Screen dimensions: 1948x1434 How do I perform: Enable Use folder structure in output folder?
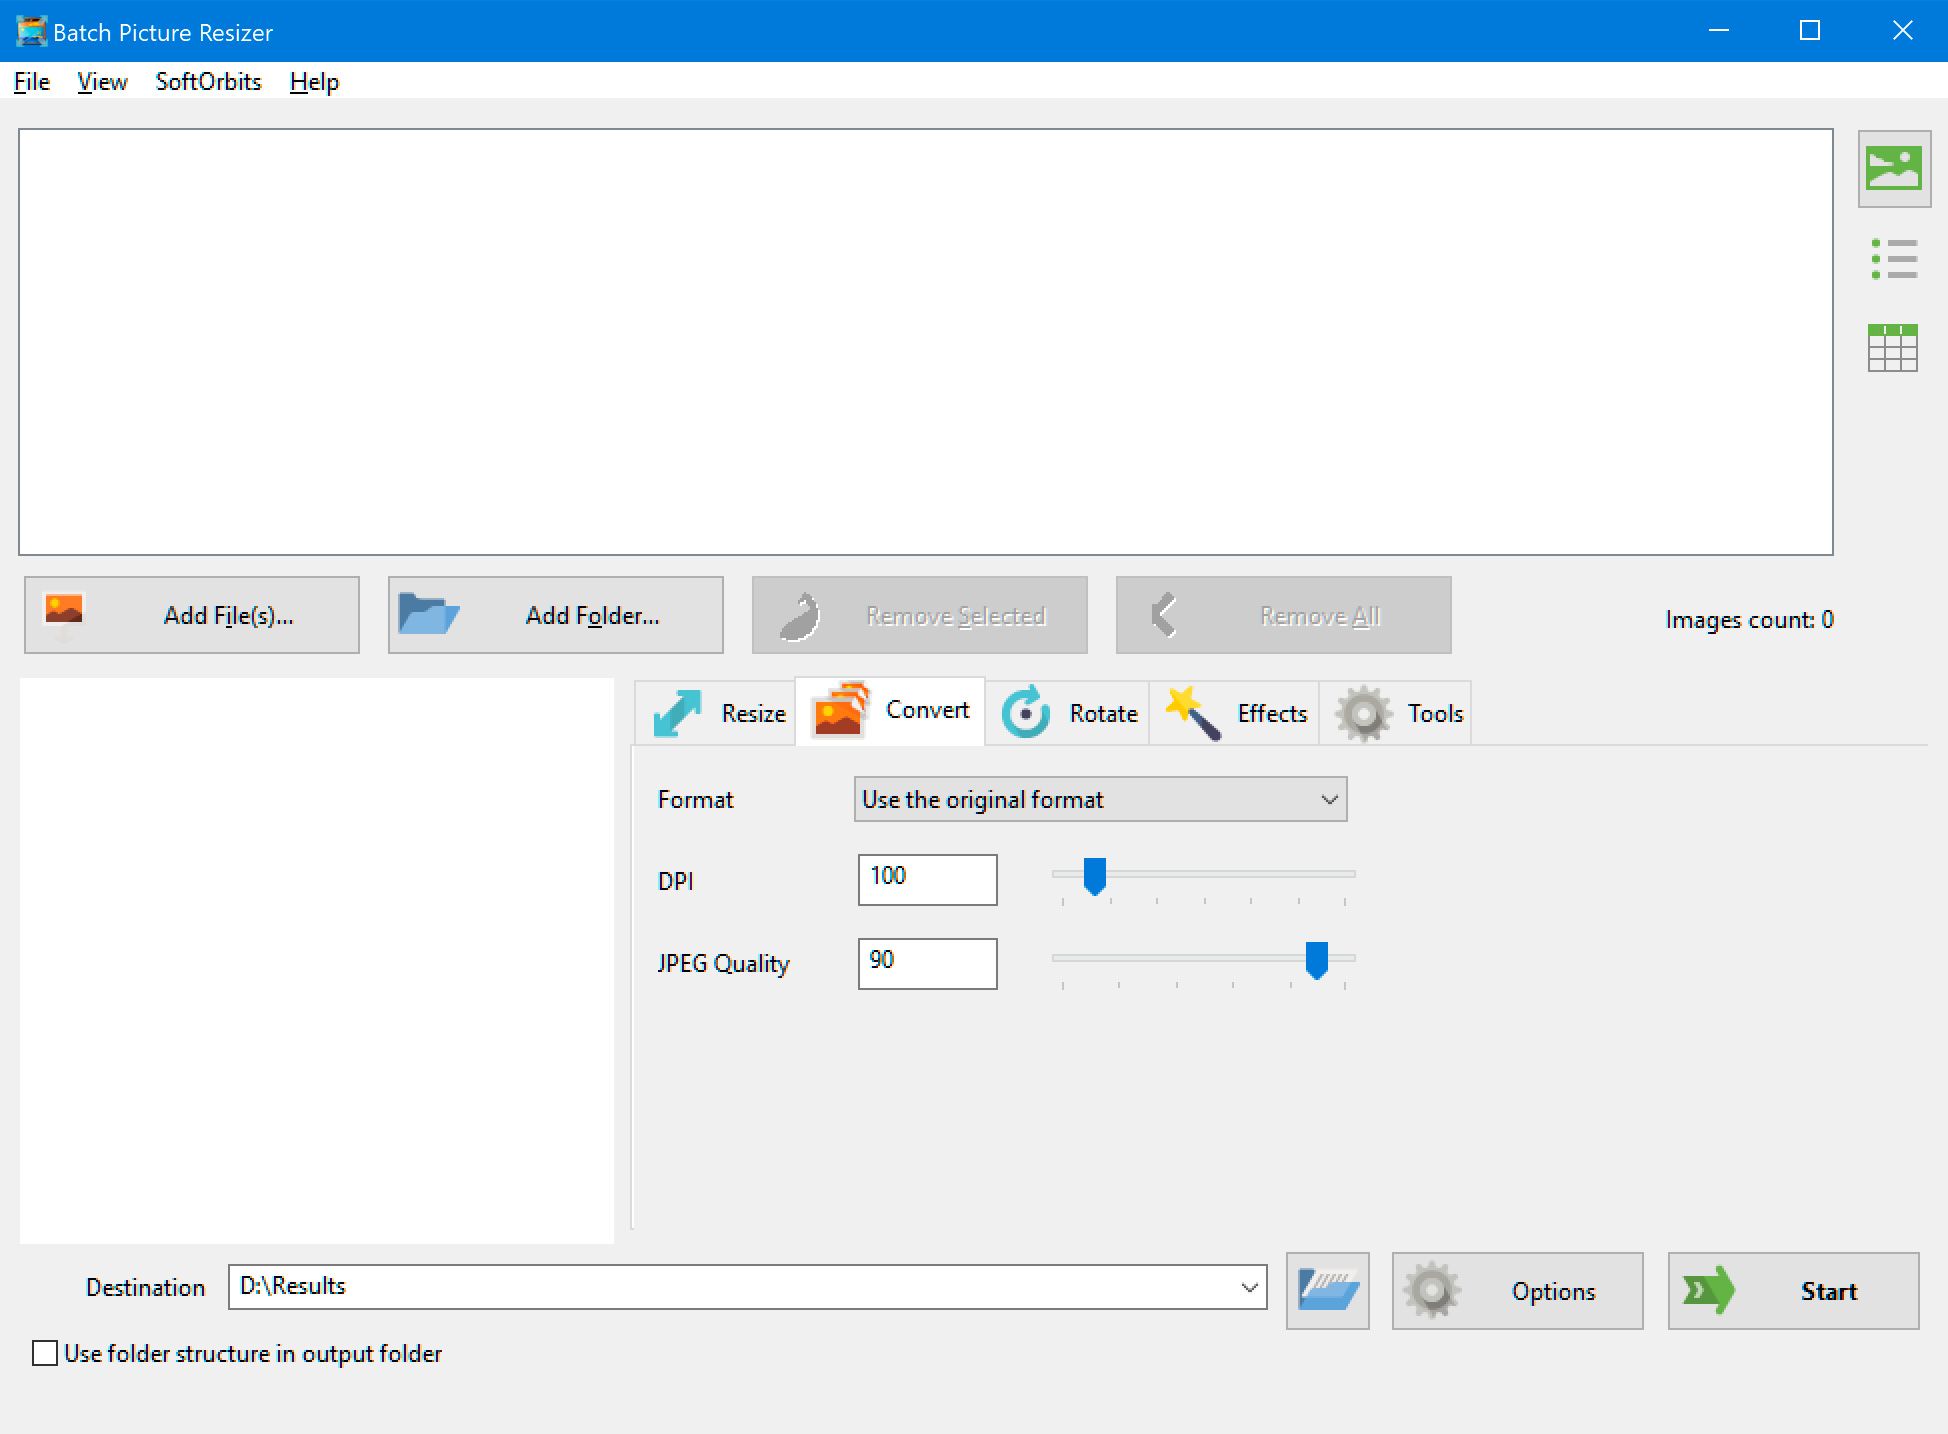pyautogui.click(x=41, y=1354)
